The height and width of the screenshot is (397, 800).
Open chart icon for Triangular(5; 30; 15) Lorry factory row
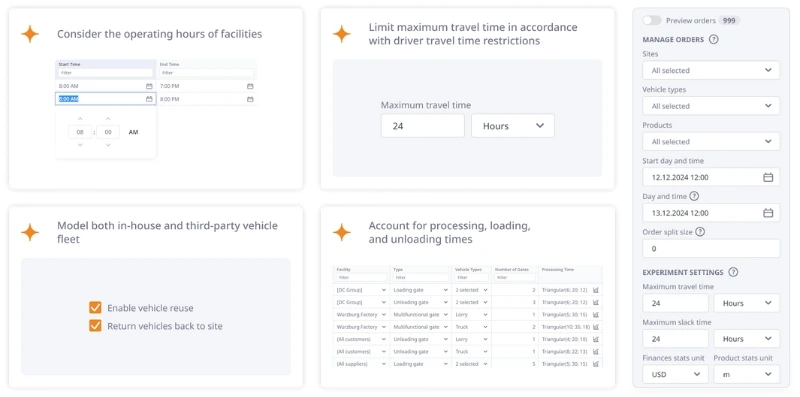[x=596, y=314]
